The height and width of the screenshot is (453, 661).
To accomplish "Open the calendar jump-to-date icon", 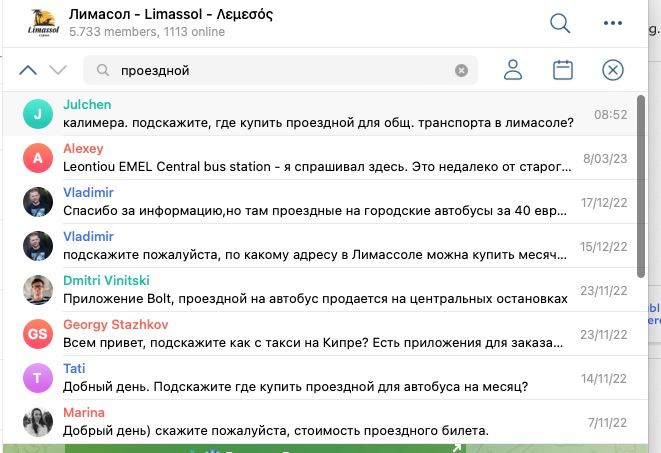I will point(563,70).
